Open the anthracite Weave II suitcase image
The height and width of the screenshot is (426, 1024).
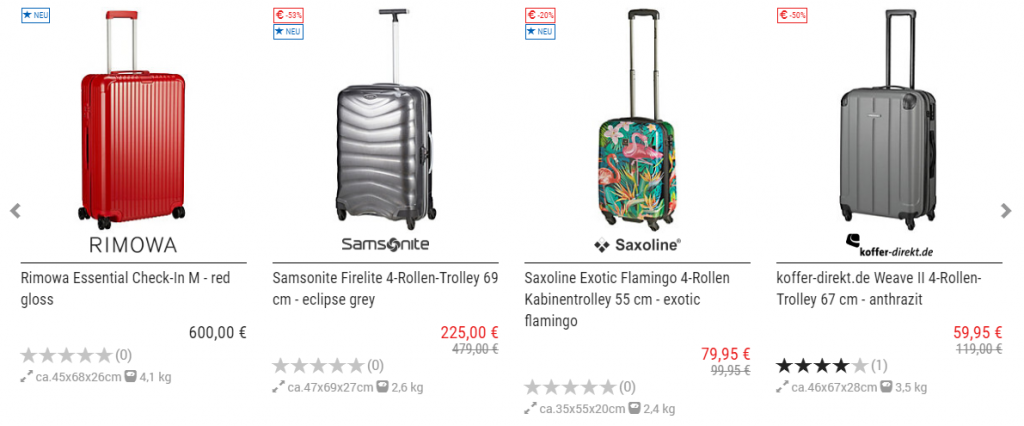889,115
